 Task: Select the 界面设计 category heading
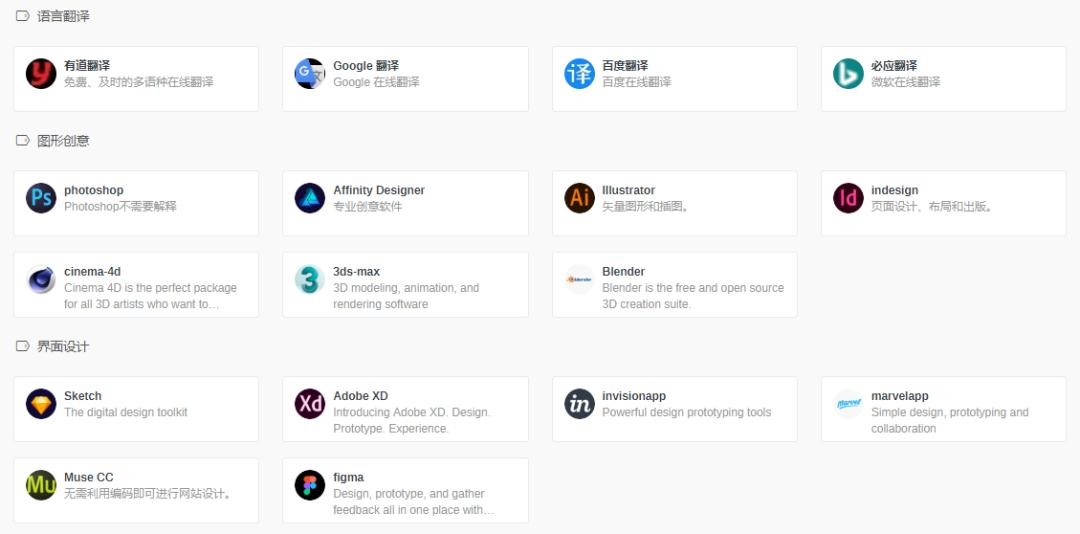tap(63, 347)
